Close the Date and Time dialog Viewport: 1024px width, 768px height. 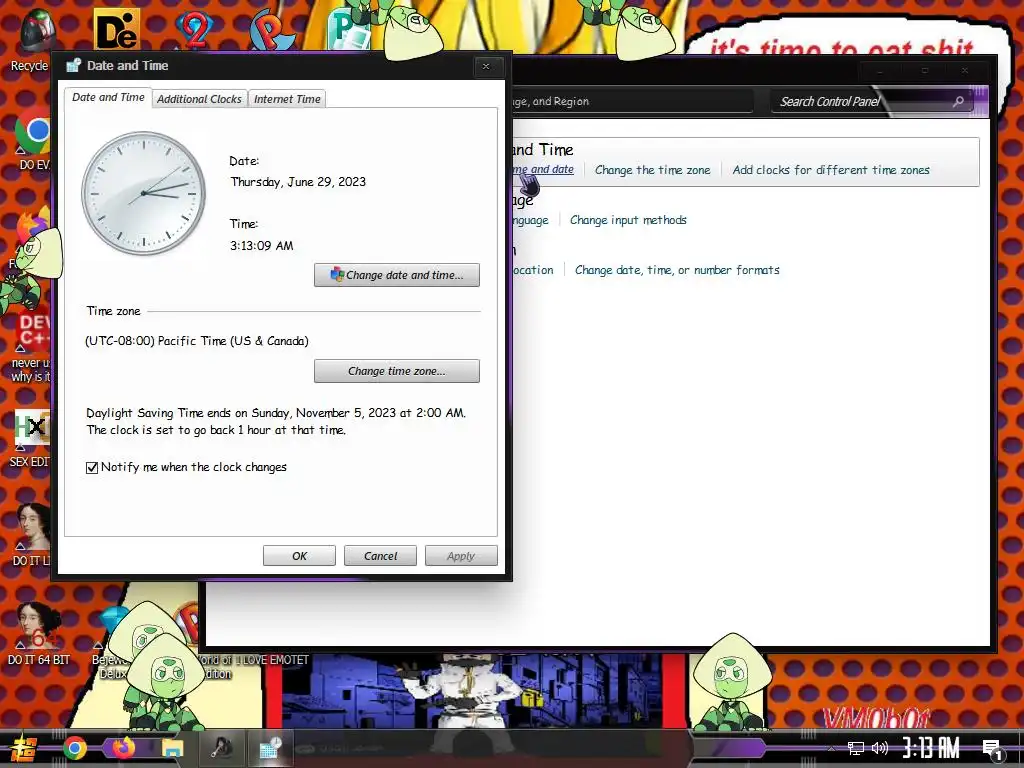[x=486, y=66]
